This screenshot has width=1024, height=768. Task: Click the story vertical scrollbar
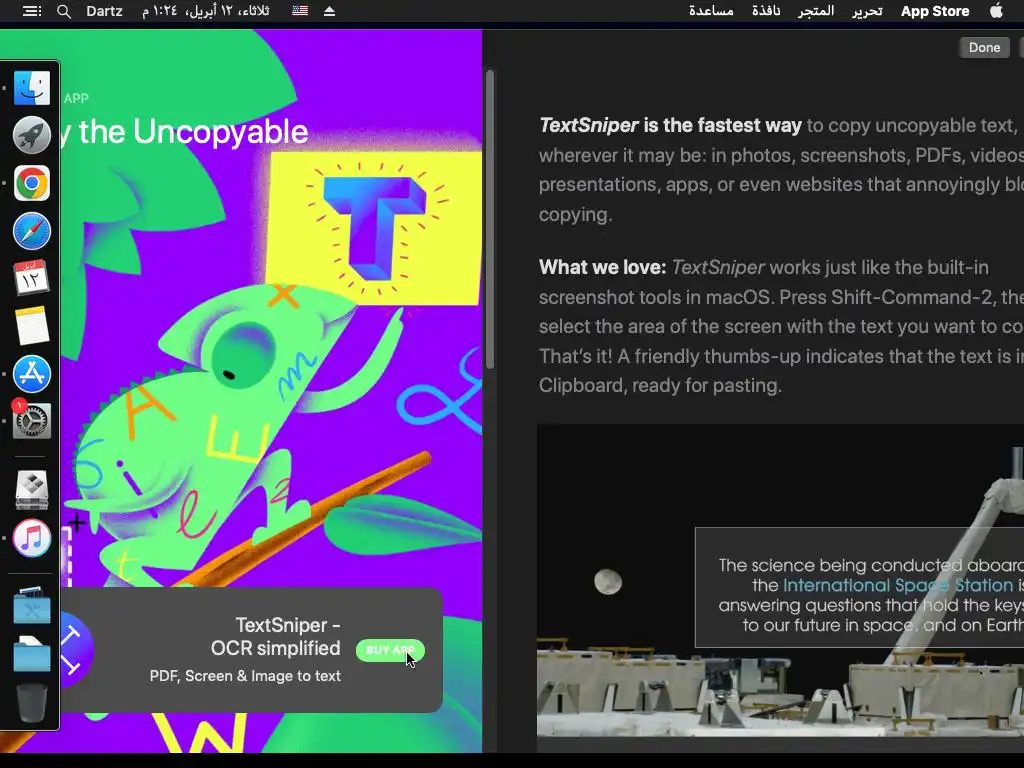(490, 219)
